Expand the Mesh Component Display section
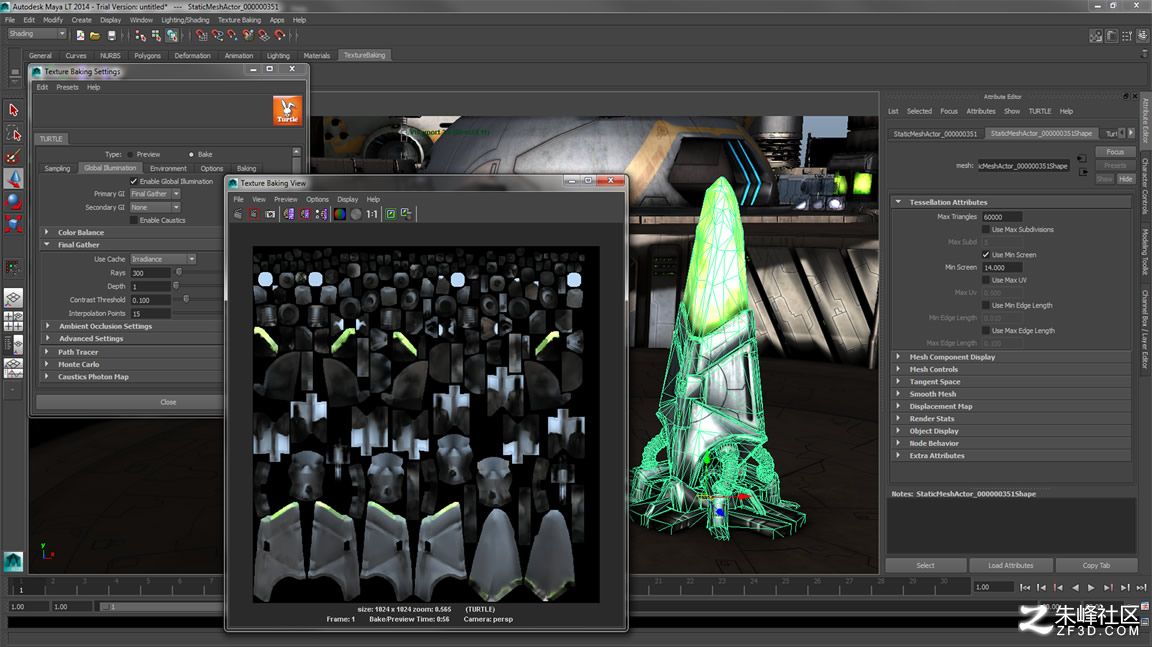1152x647 pixels. (x=899, y=357)
